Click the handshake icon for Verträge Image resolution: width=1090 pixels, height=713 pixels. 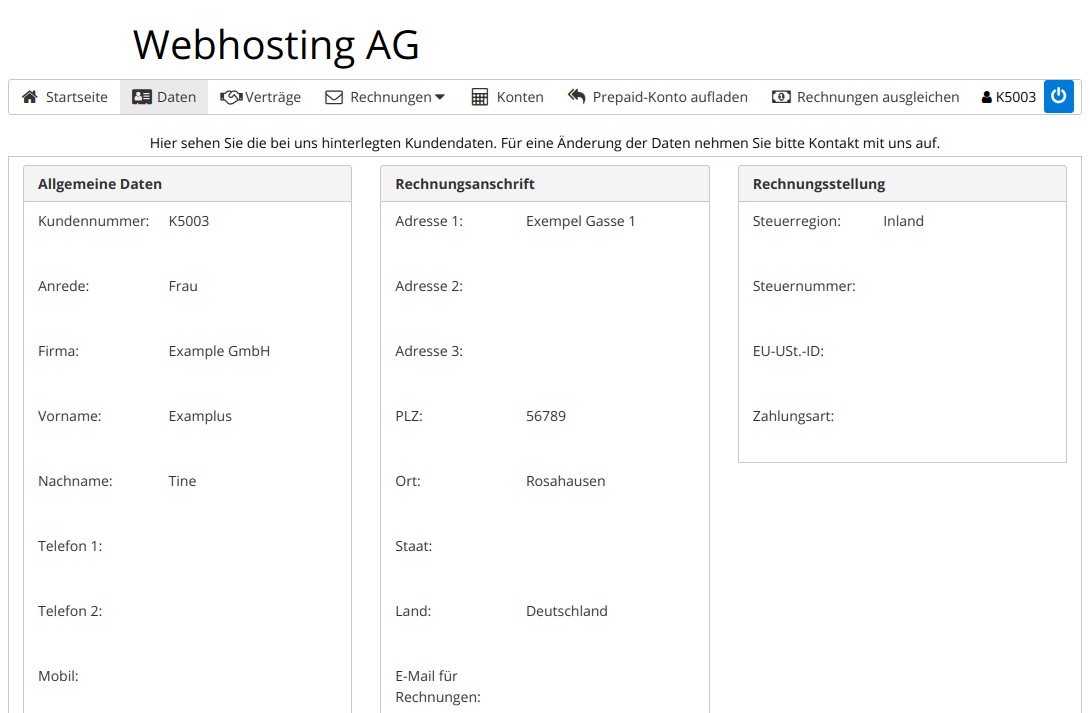[x=231, y=97]
